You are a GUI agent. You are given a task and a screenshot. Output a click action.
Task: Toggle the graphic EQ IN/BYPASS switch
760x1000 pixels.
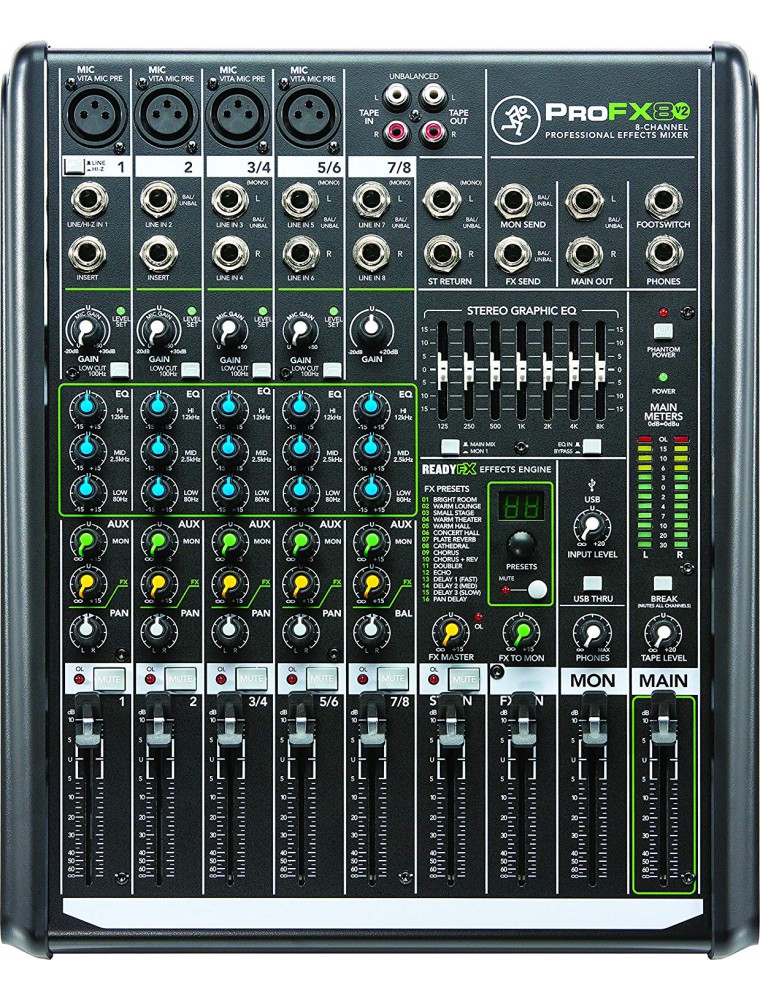tap(592, 446)
